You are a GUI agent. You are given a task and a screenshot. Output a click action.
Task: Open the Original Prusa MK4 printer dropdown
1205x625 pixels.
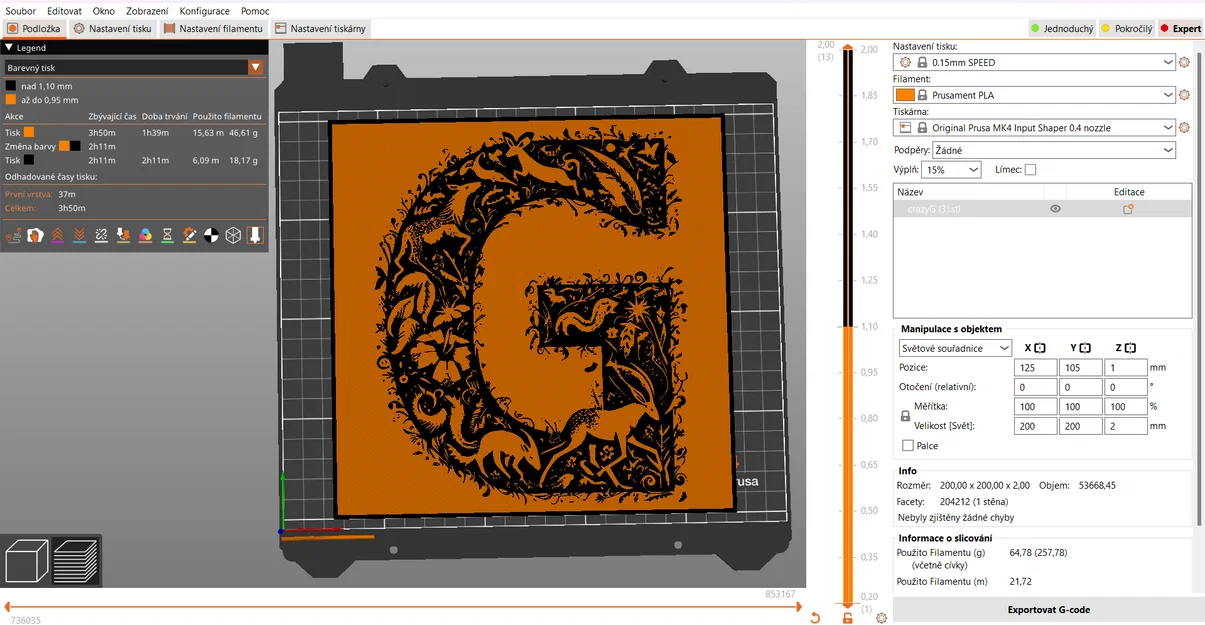1035,128
